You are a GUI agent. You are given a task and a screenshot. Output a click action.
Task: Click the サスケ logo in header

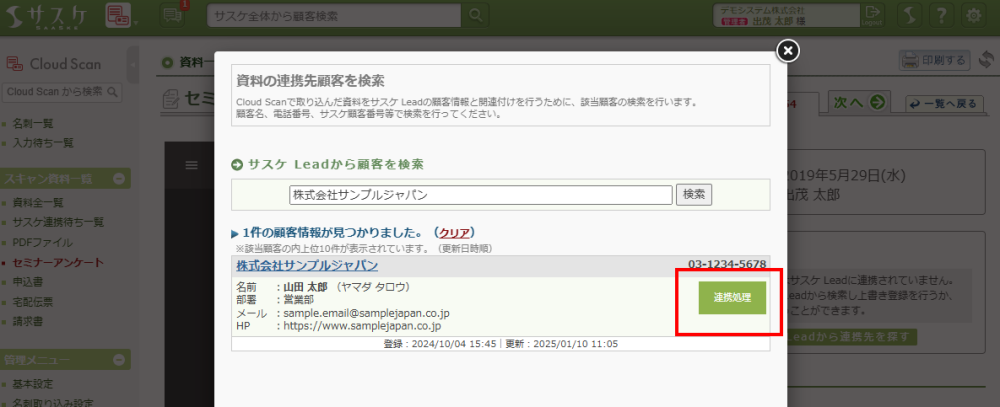pos(49,15)
